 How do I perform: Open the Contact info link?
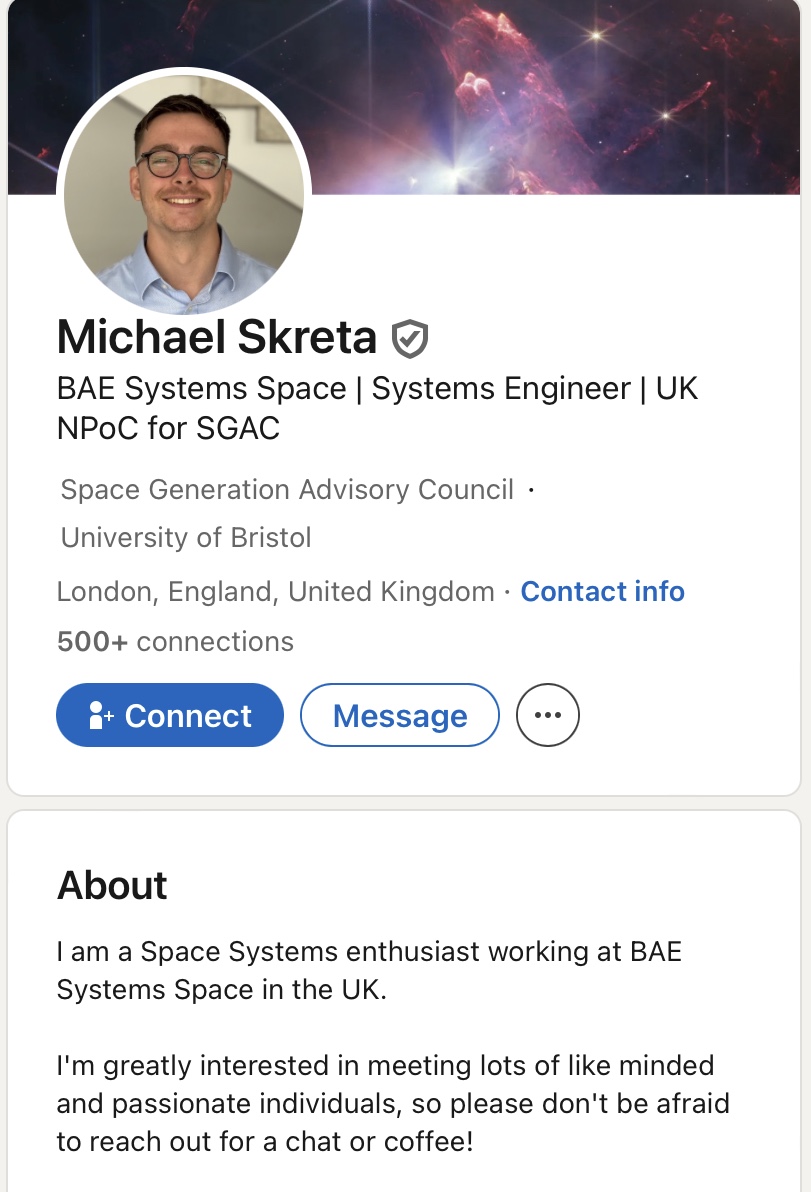(602, 591)
